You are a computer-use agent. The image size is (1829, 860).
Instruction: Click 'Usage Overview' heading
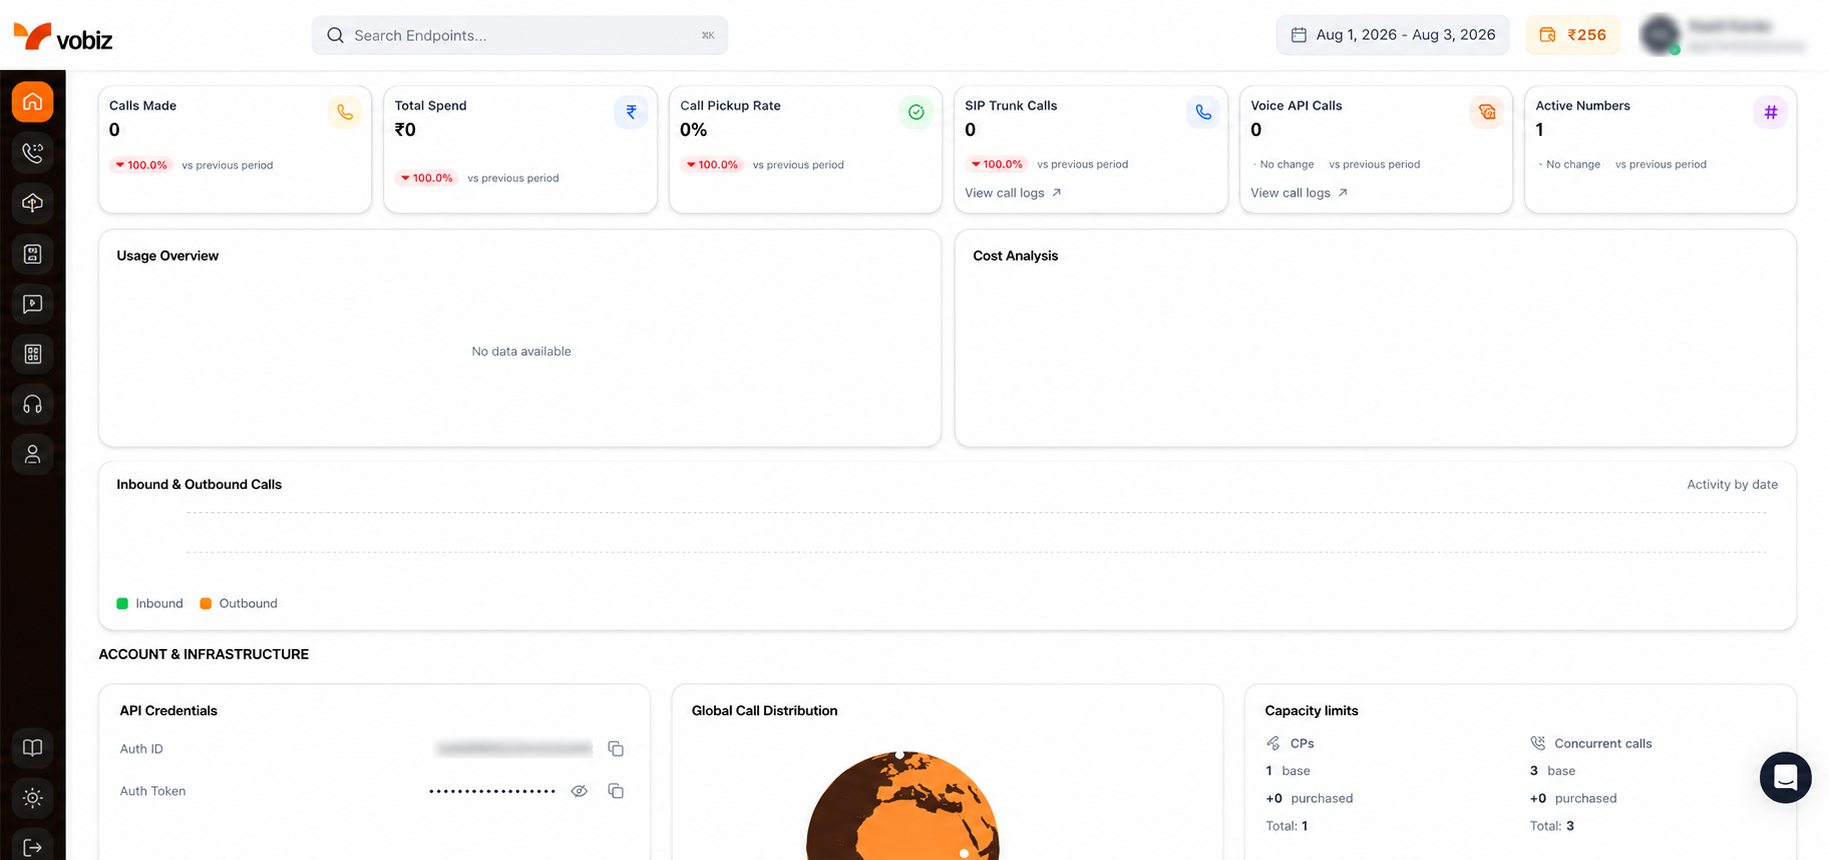pyautogui.click(x=168, y=256)
